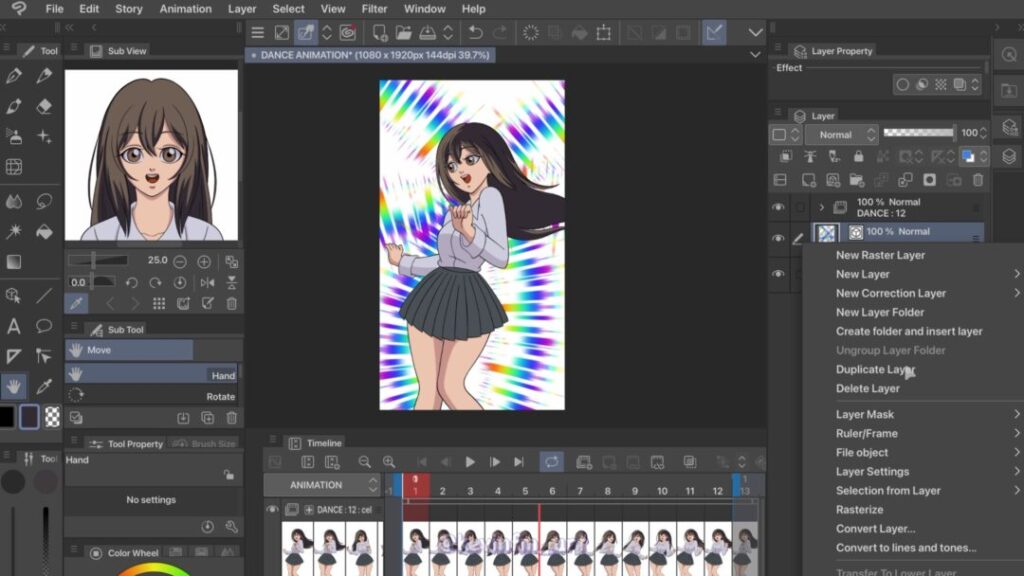Expand the DANCE : 12 layer folder
Screen dimensions: 1024x576
(x=822, y=208)
